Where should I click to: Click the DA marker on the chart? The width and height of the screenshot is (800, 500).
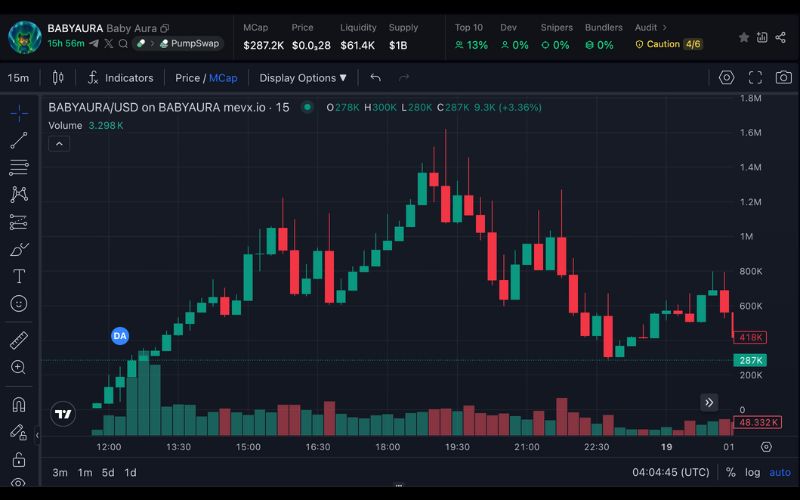pyautogui.click(x=120, y=336)
